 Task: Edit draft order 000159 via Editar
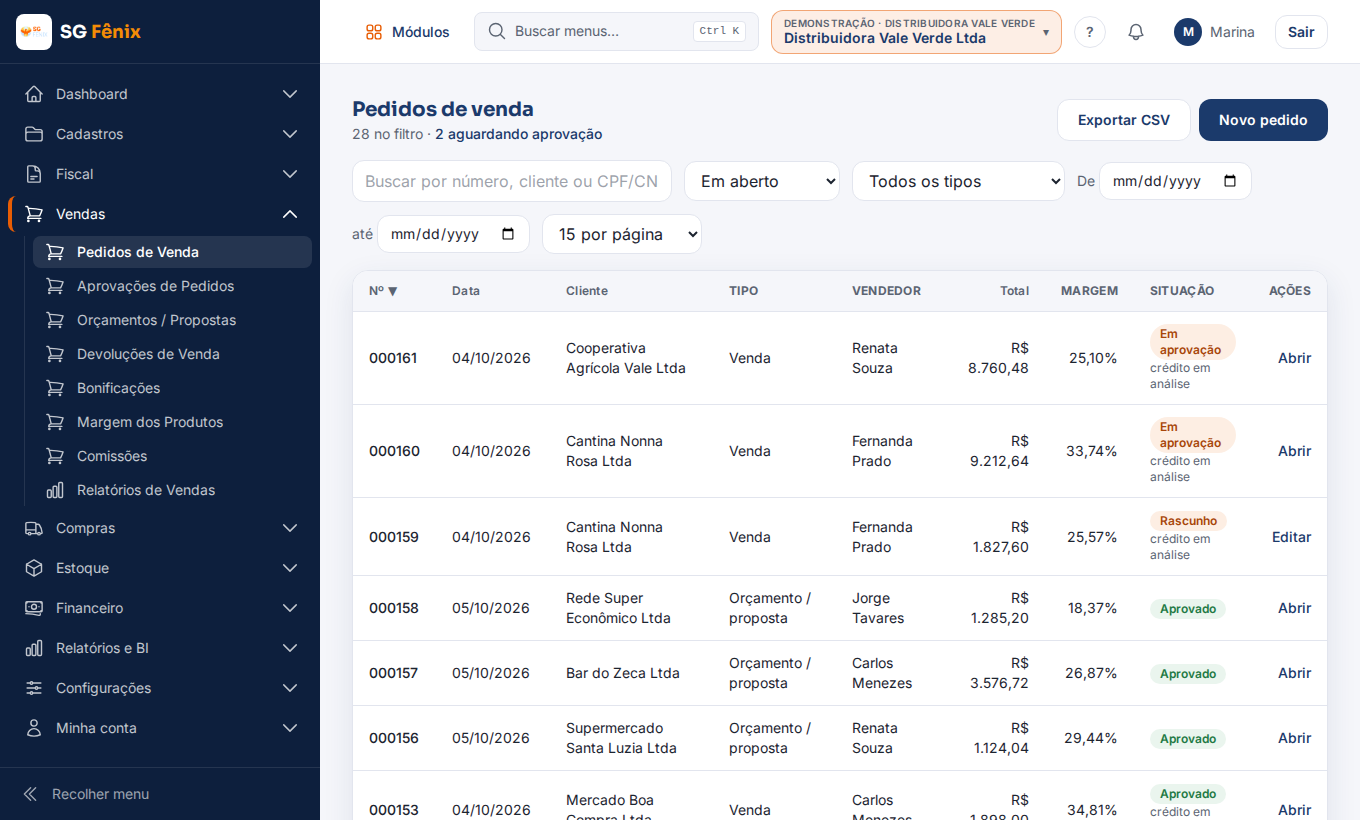click(1291, 537)
